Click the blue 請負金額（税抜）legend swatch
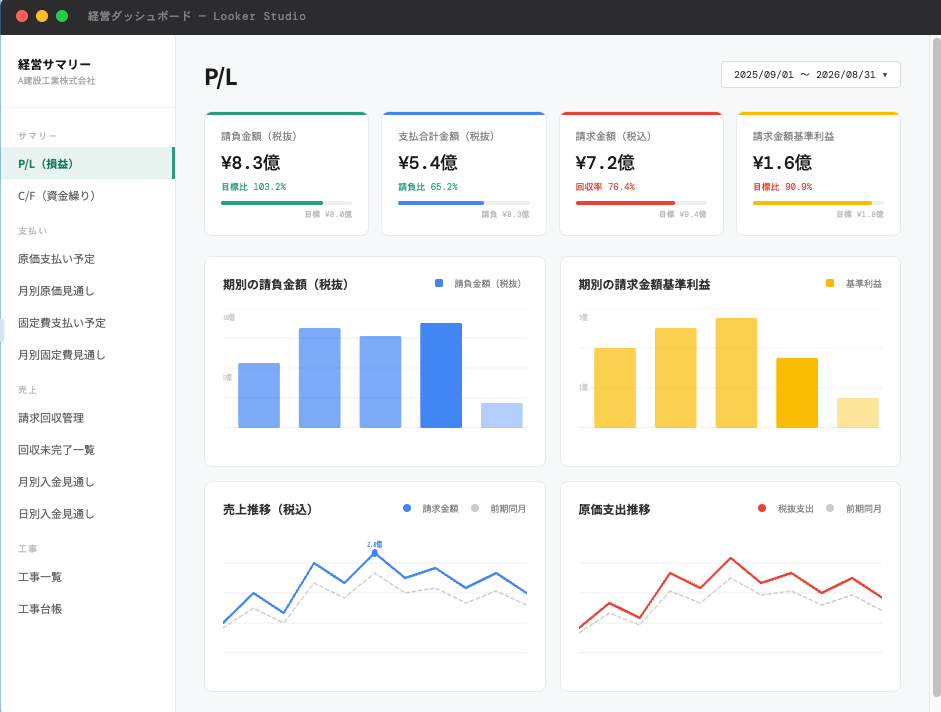This screenshot has width=941, height=712. (439, 283)
